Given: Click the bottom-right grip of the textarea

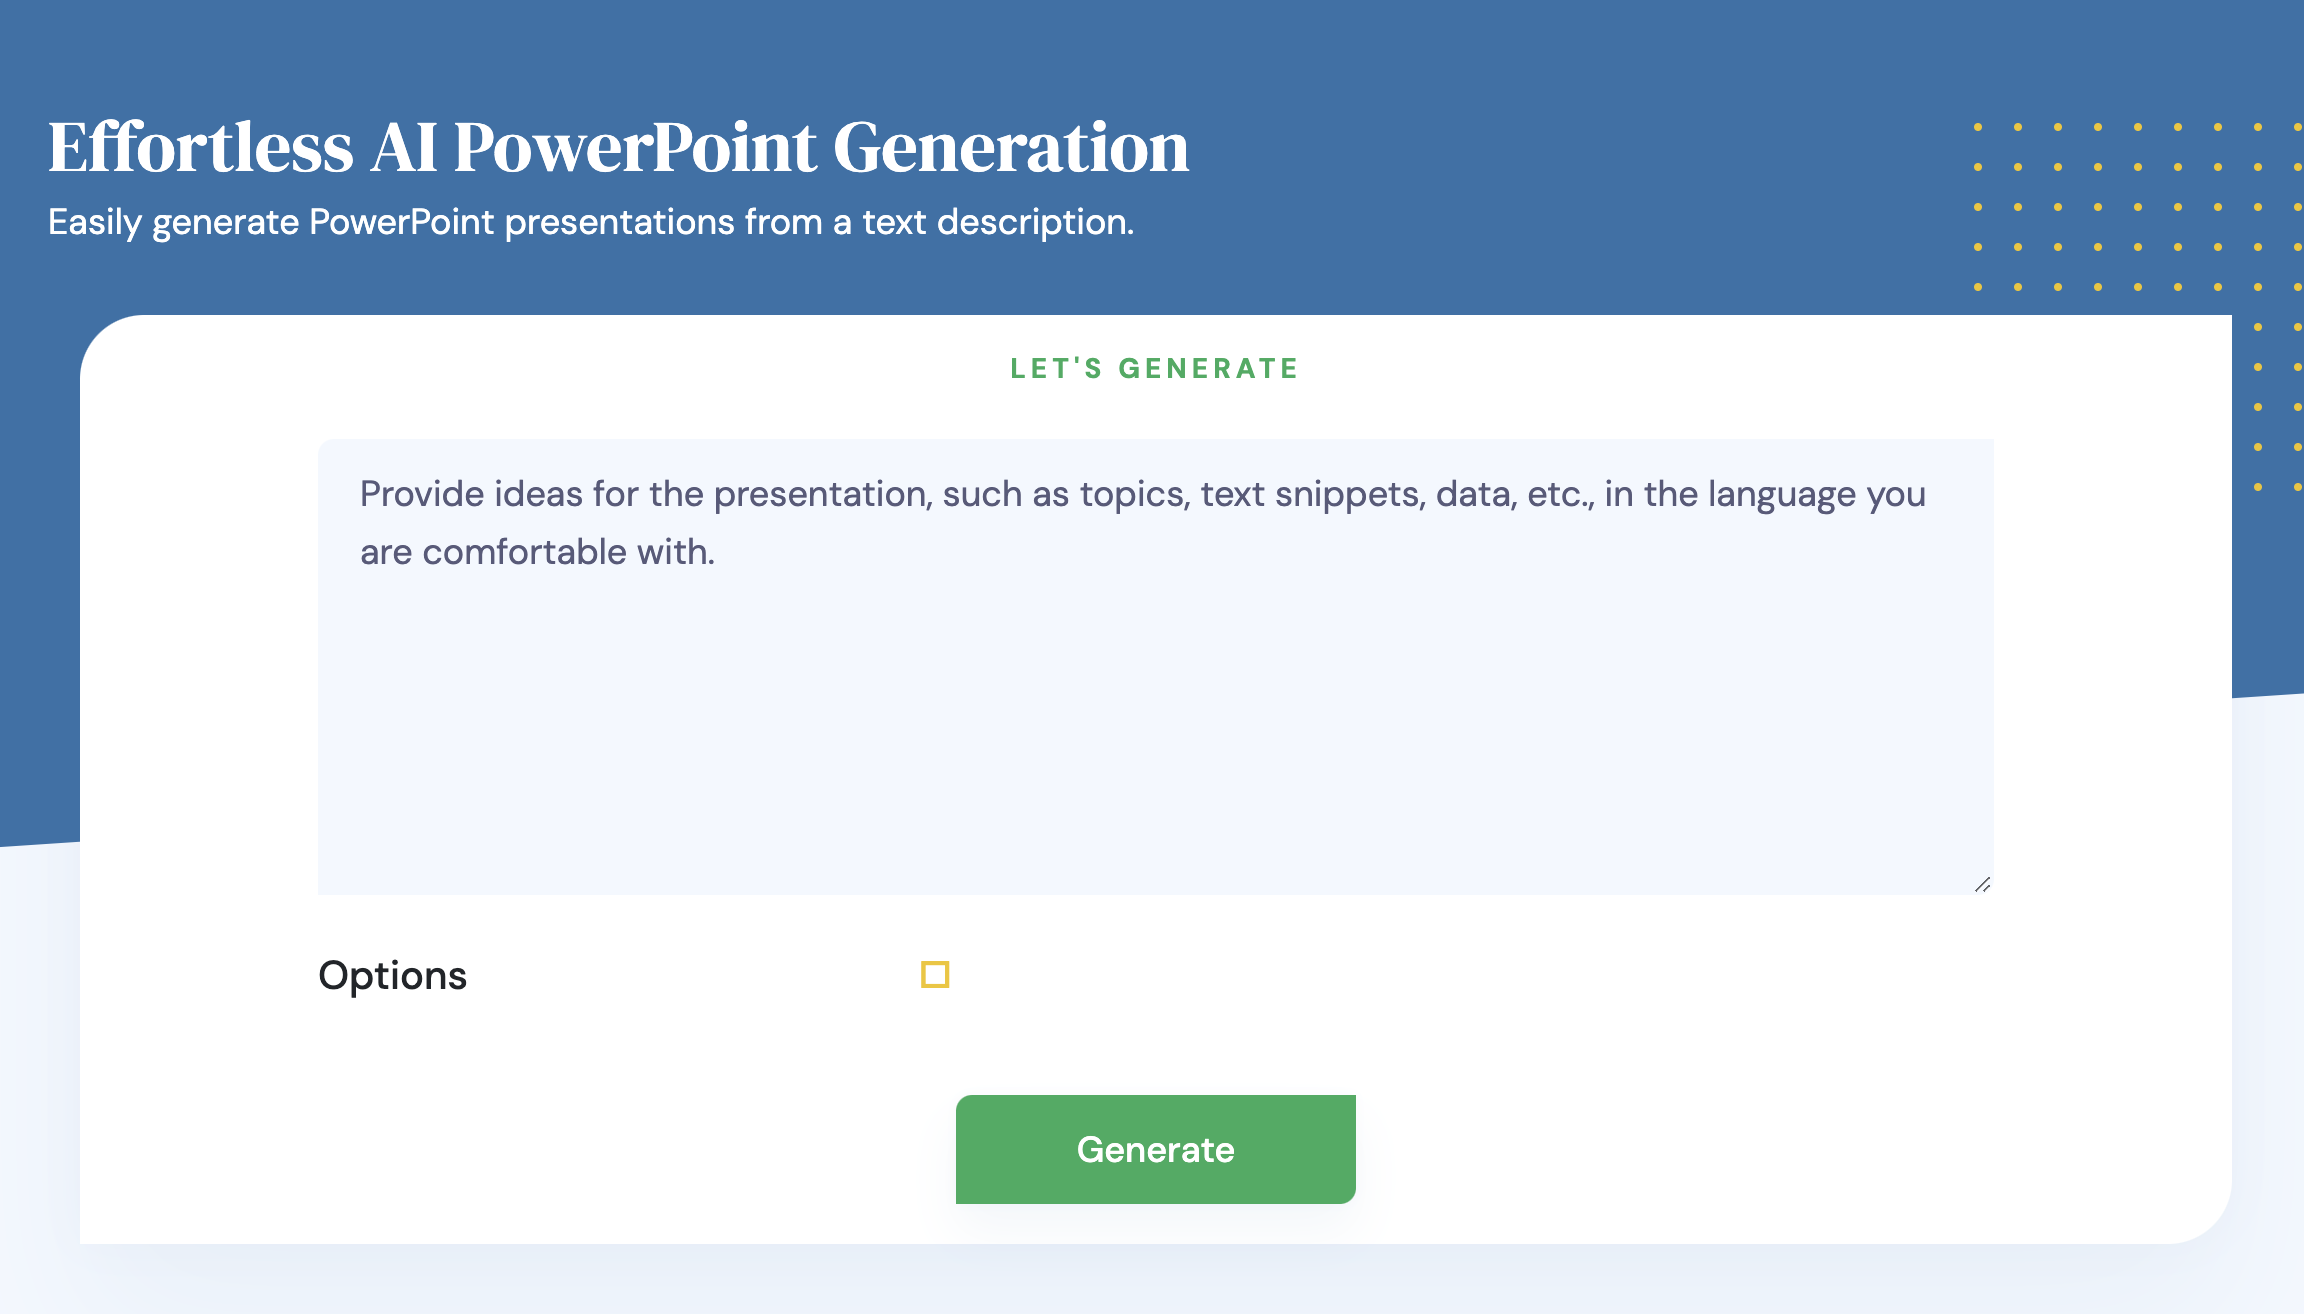Looking at the screenshot, I should pyautogui.click(x=1983, y=884).
